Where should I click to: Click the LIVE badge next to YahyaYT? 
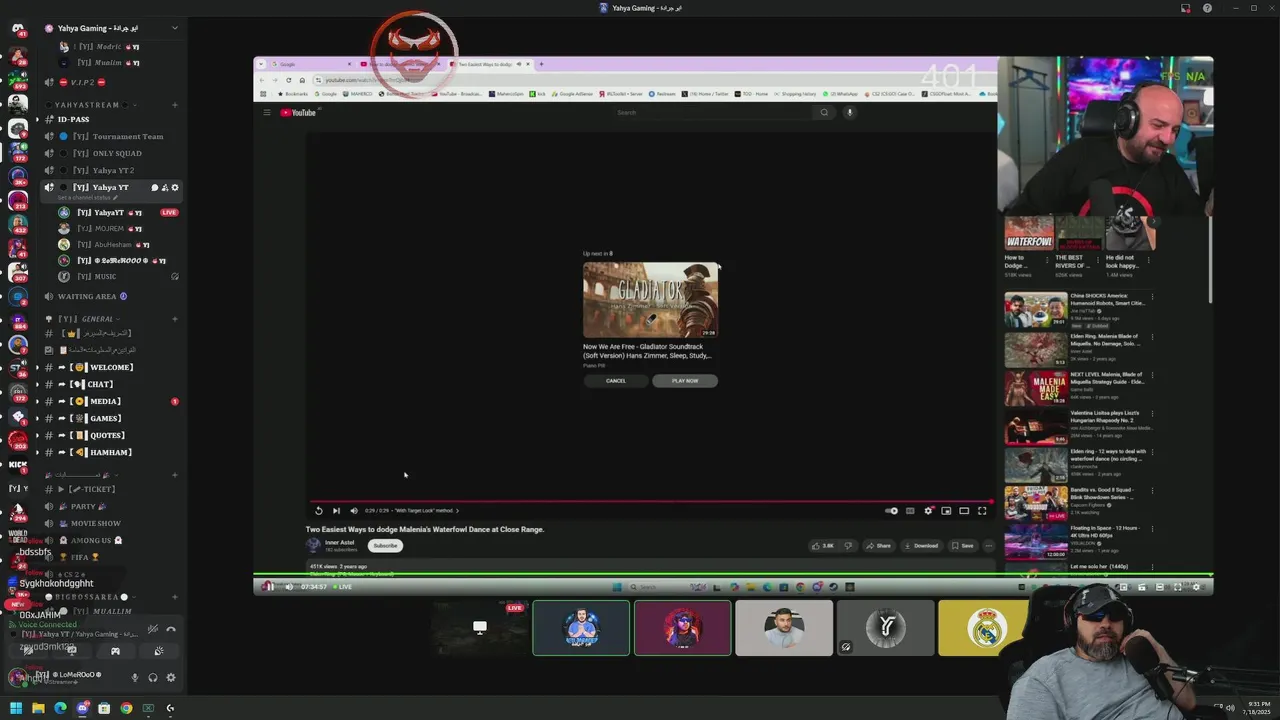tap(169, 213)
